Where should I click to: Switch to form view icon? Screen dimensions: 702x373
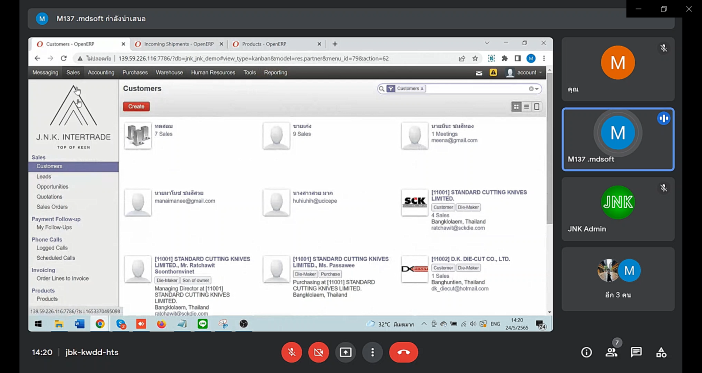pyautogui.click(x=536, y=107)
